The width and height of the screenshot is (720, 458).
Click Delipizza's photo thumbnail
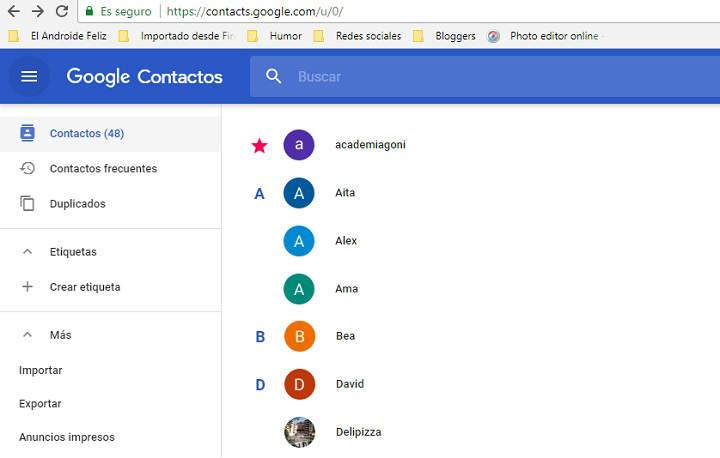tap(300, 432)
